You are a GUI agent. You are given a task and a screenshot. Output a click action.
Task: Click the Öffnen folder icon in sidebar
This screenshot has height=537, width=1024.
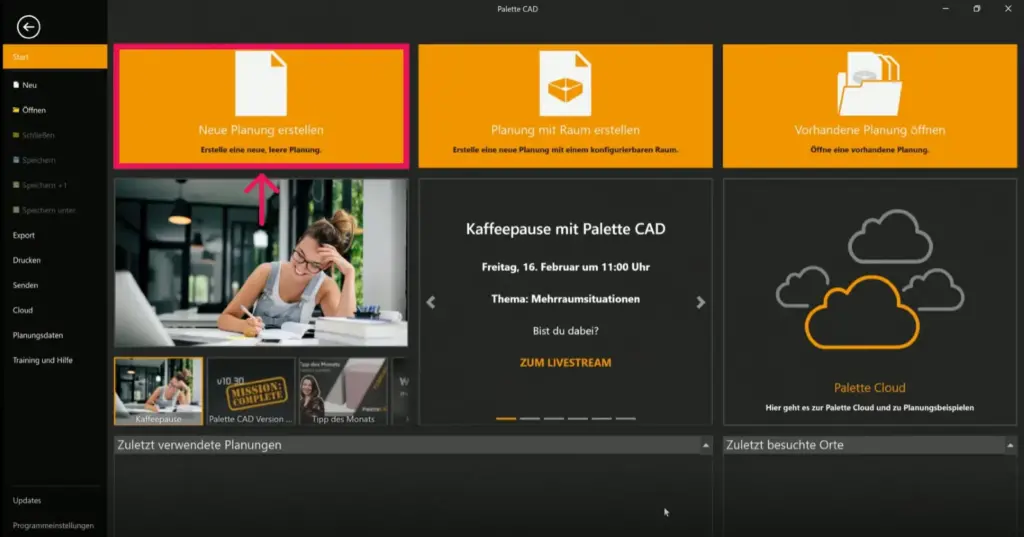click(x=16, y=110)
